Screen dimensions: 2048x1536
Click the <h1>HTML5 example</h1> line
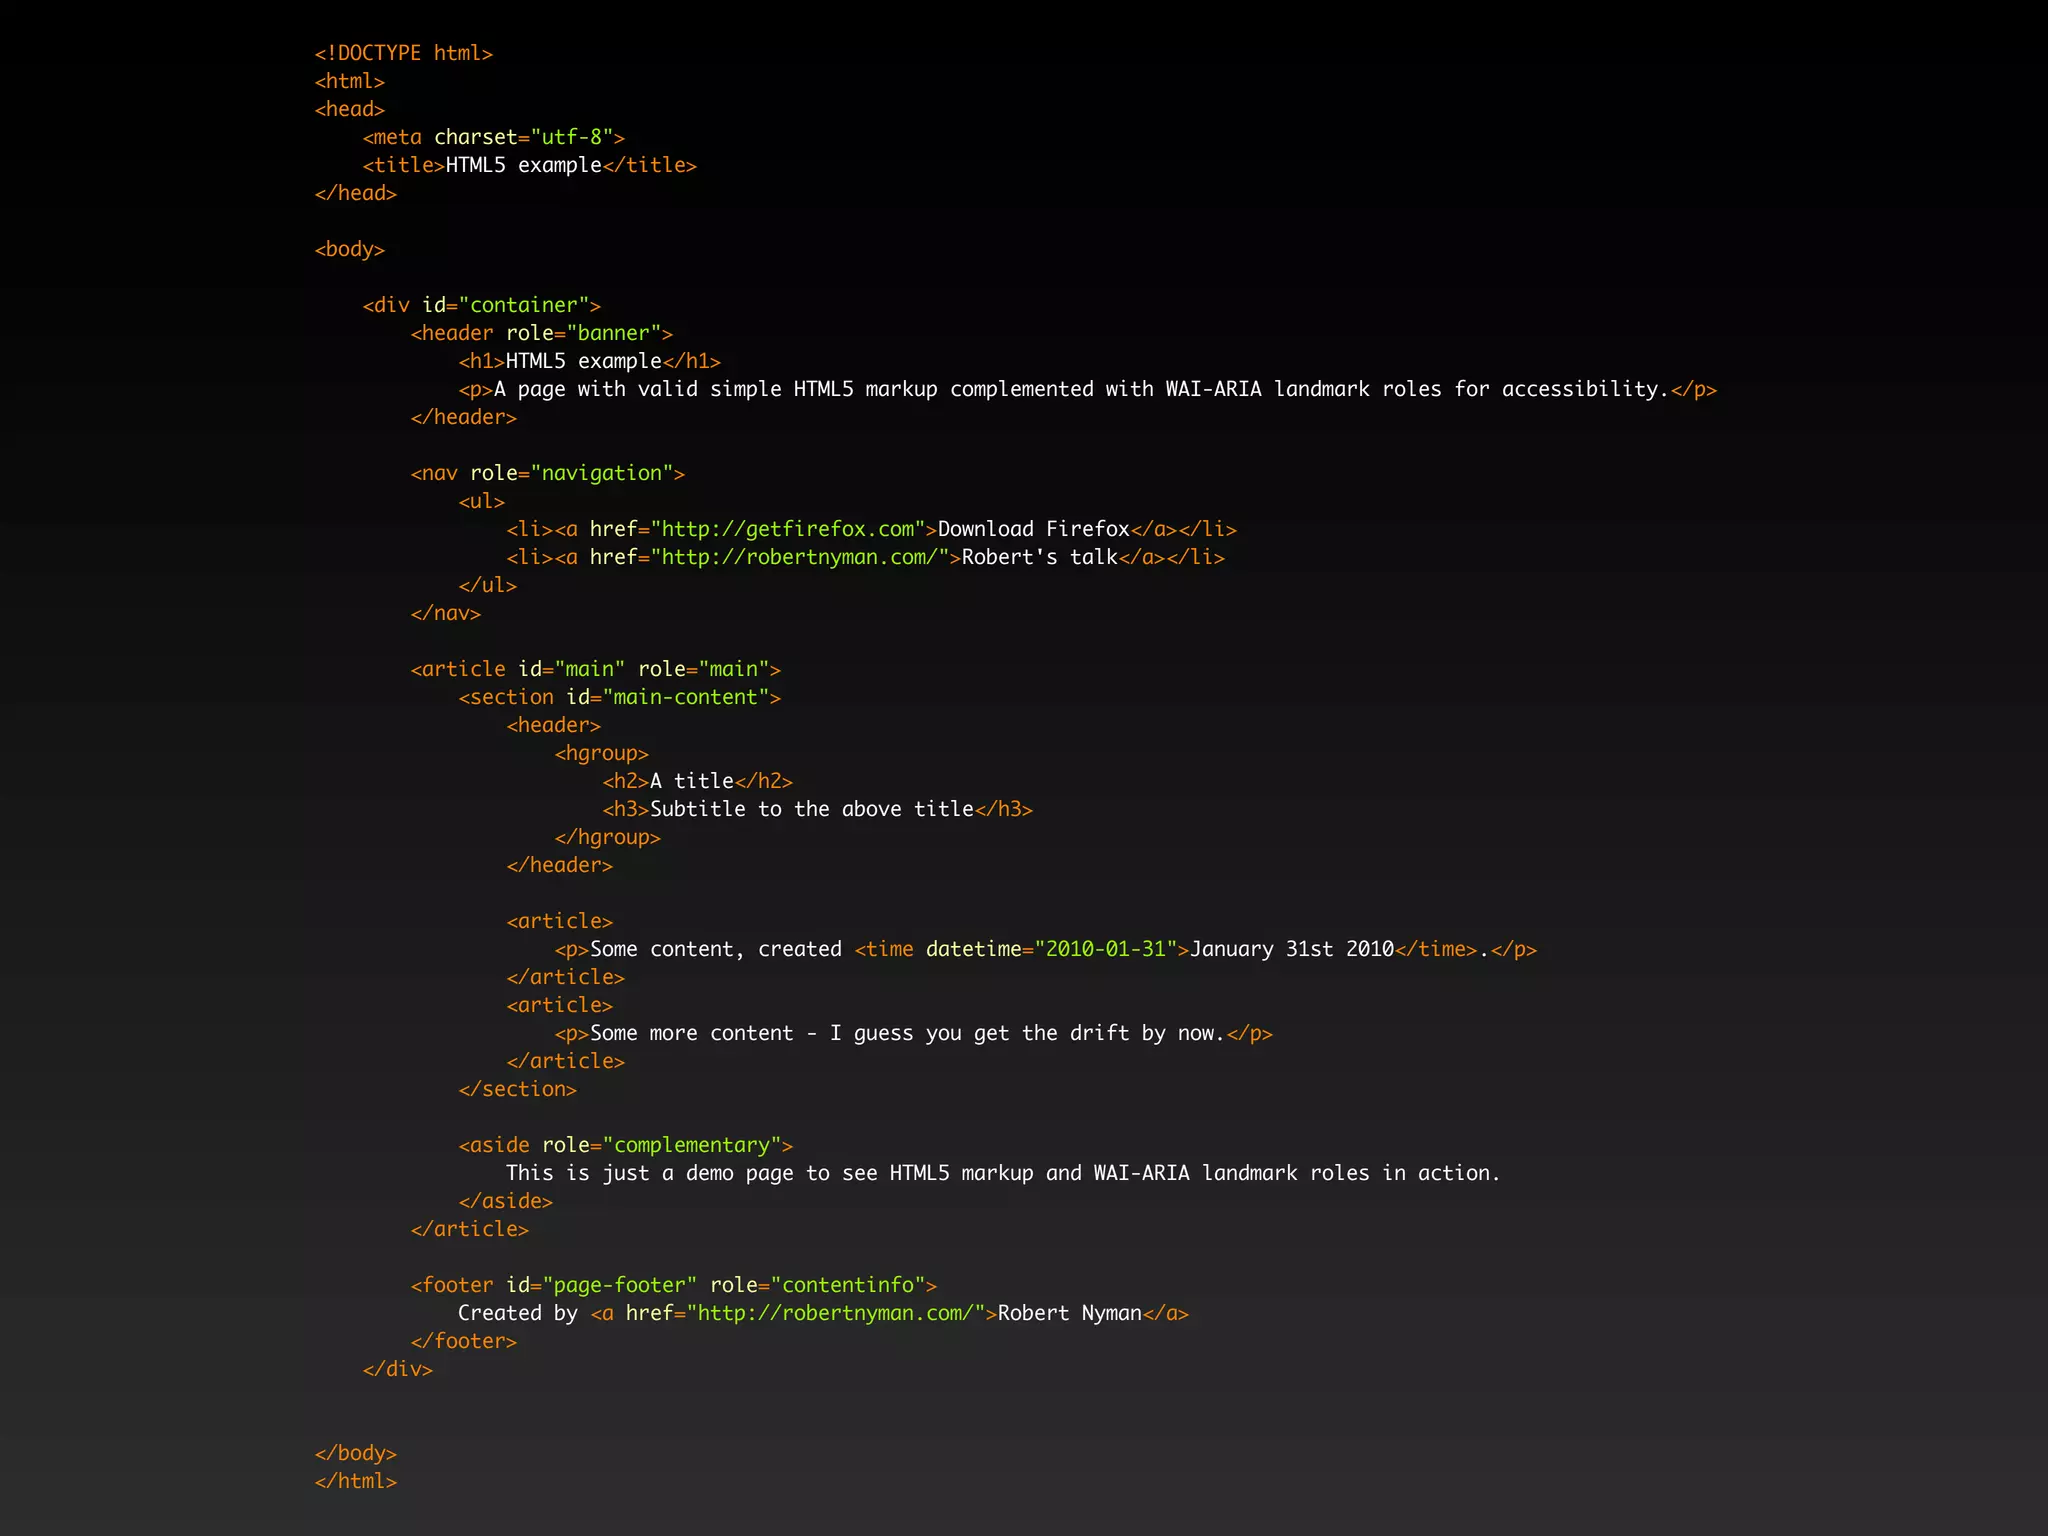[590, 361]
